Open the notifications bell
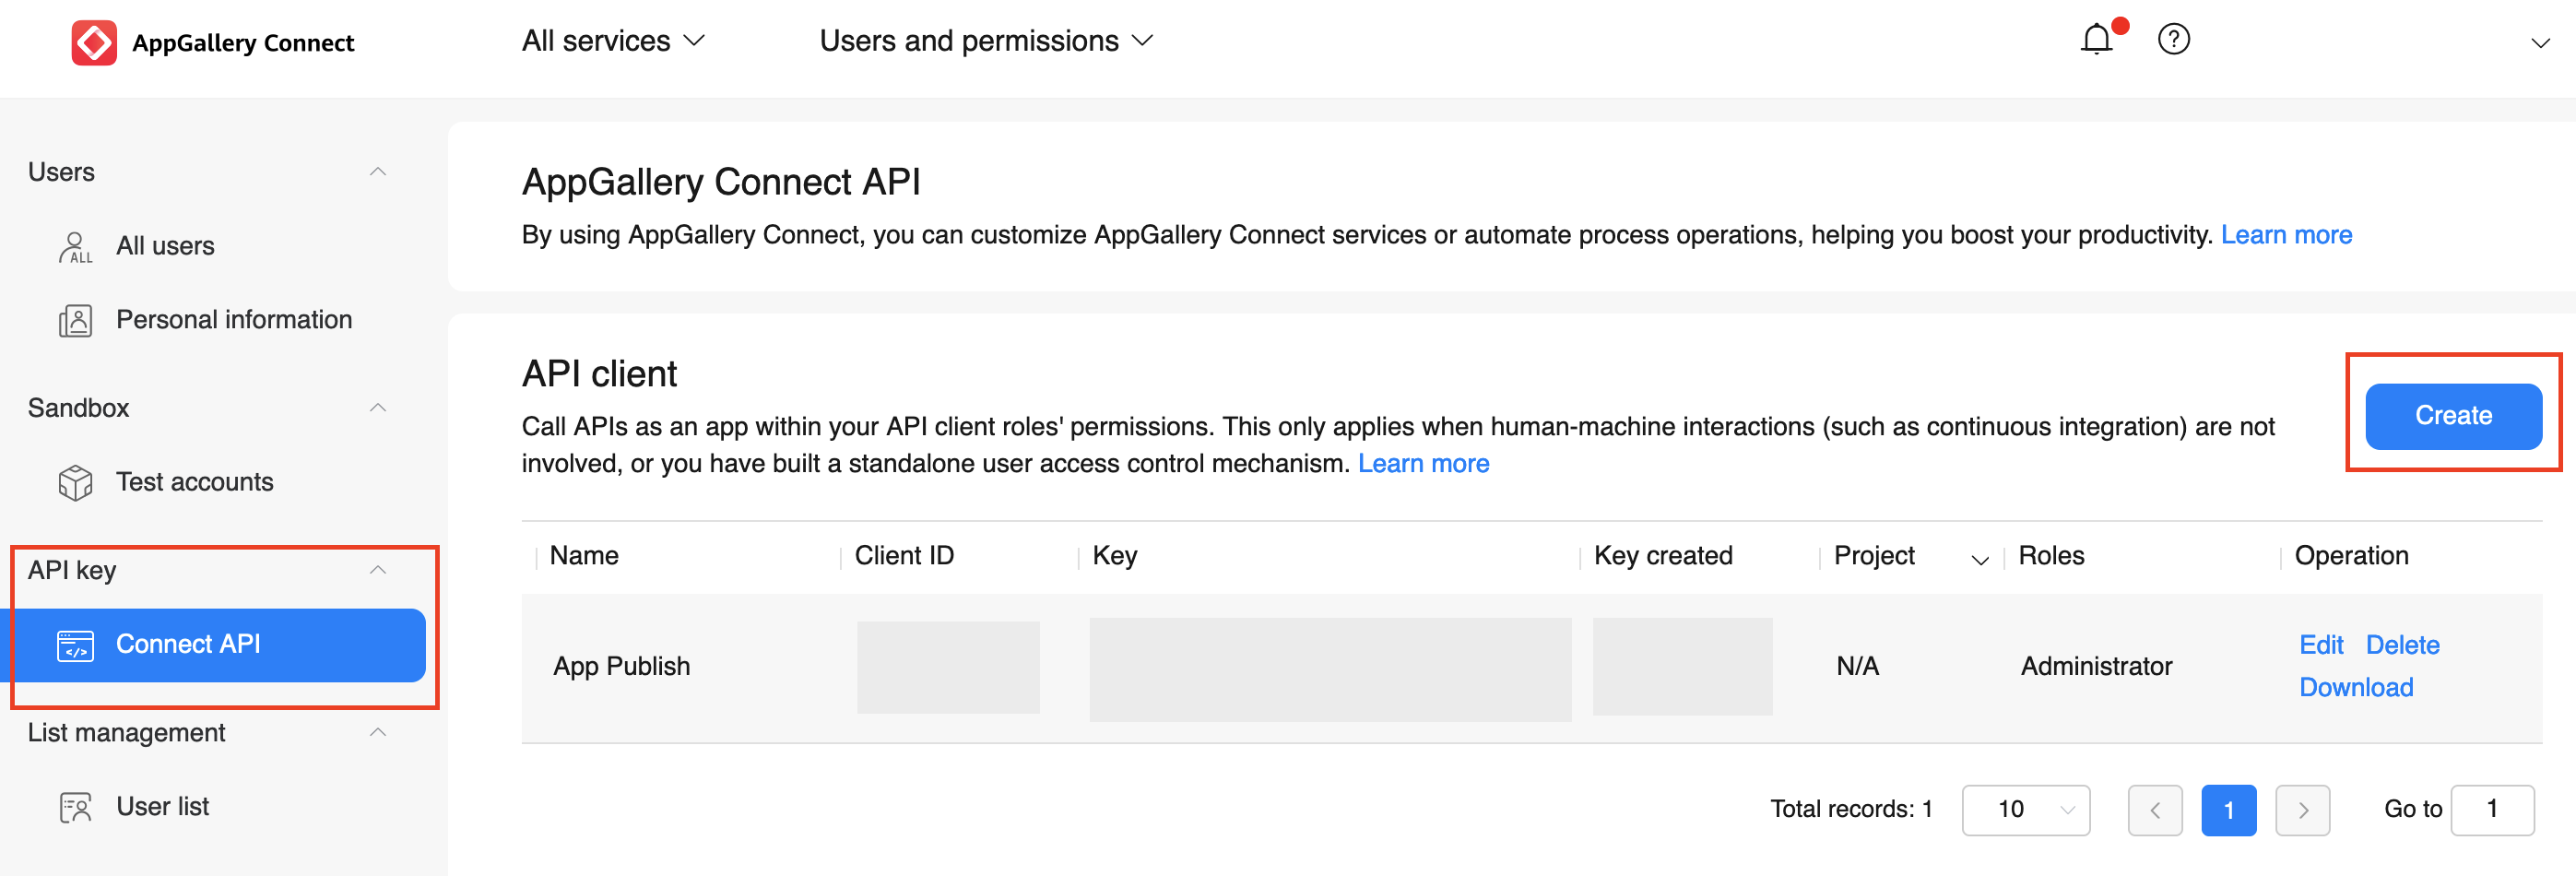Viewport: 2576px width, 876px height. tap(2097, 40)
